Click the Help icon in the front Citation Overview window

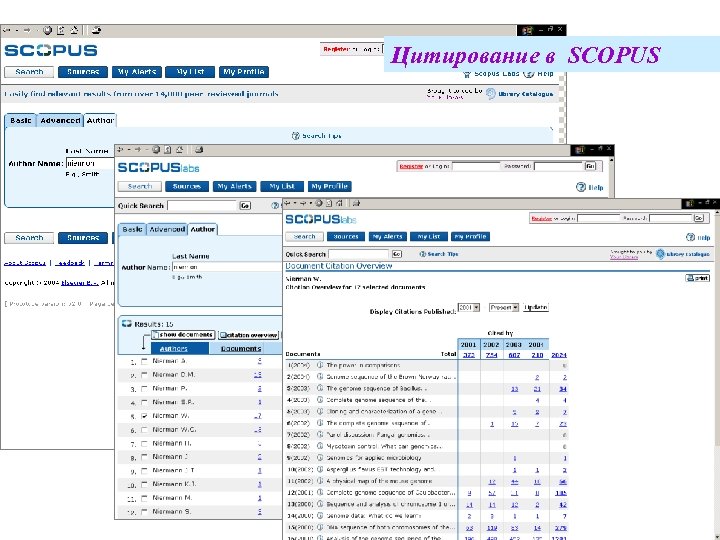[x=690, y=237]
